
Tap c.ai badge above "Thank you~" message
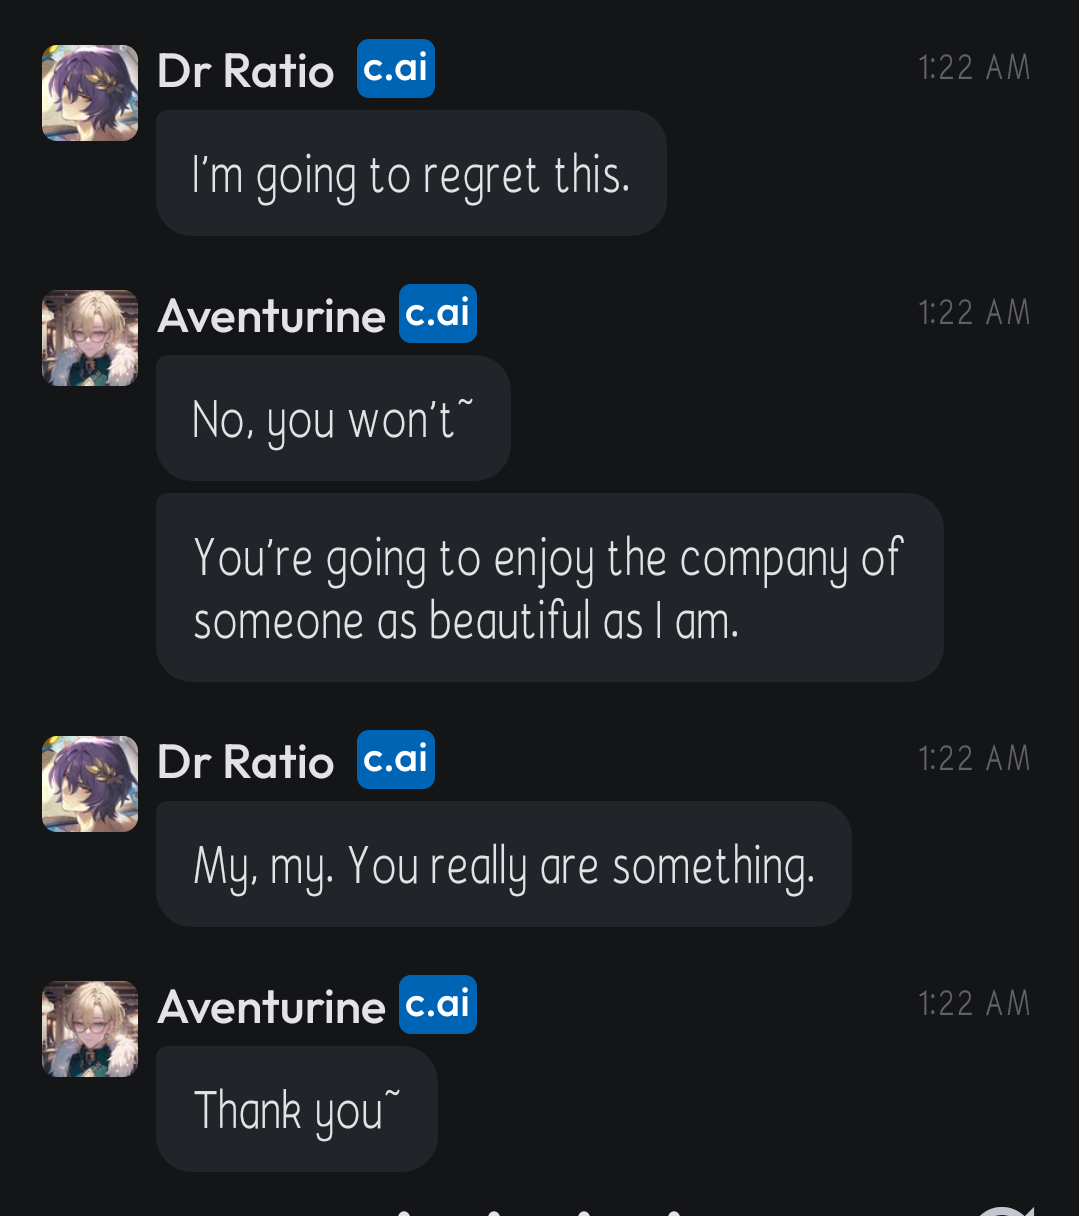coord(438,1004)
